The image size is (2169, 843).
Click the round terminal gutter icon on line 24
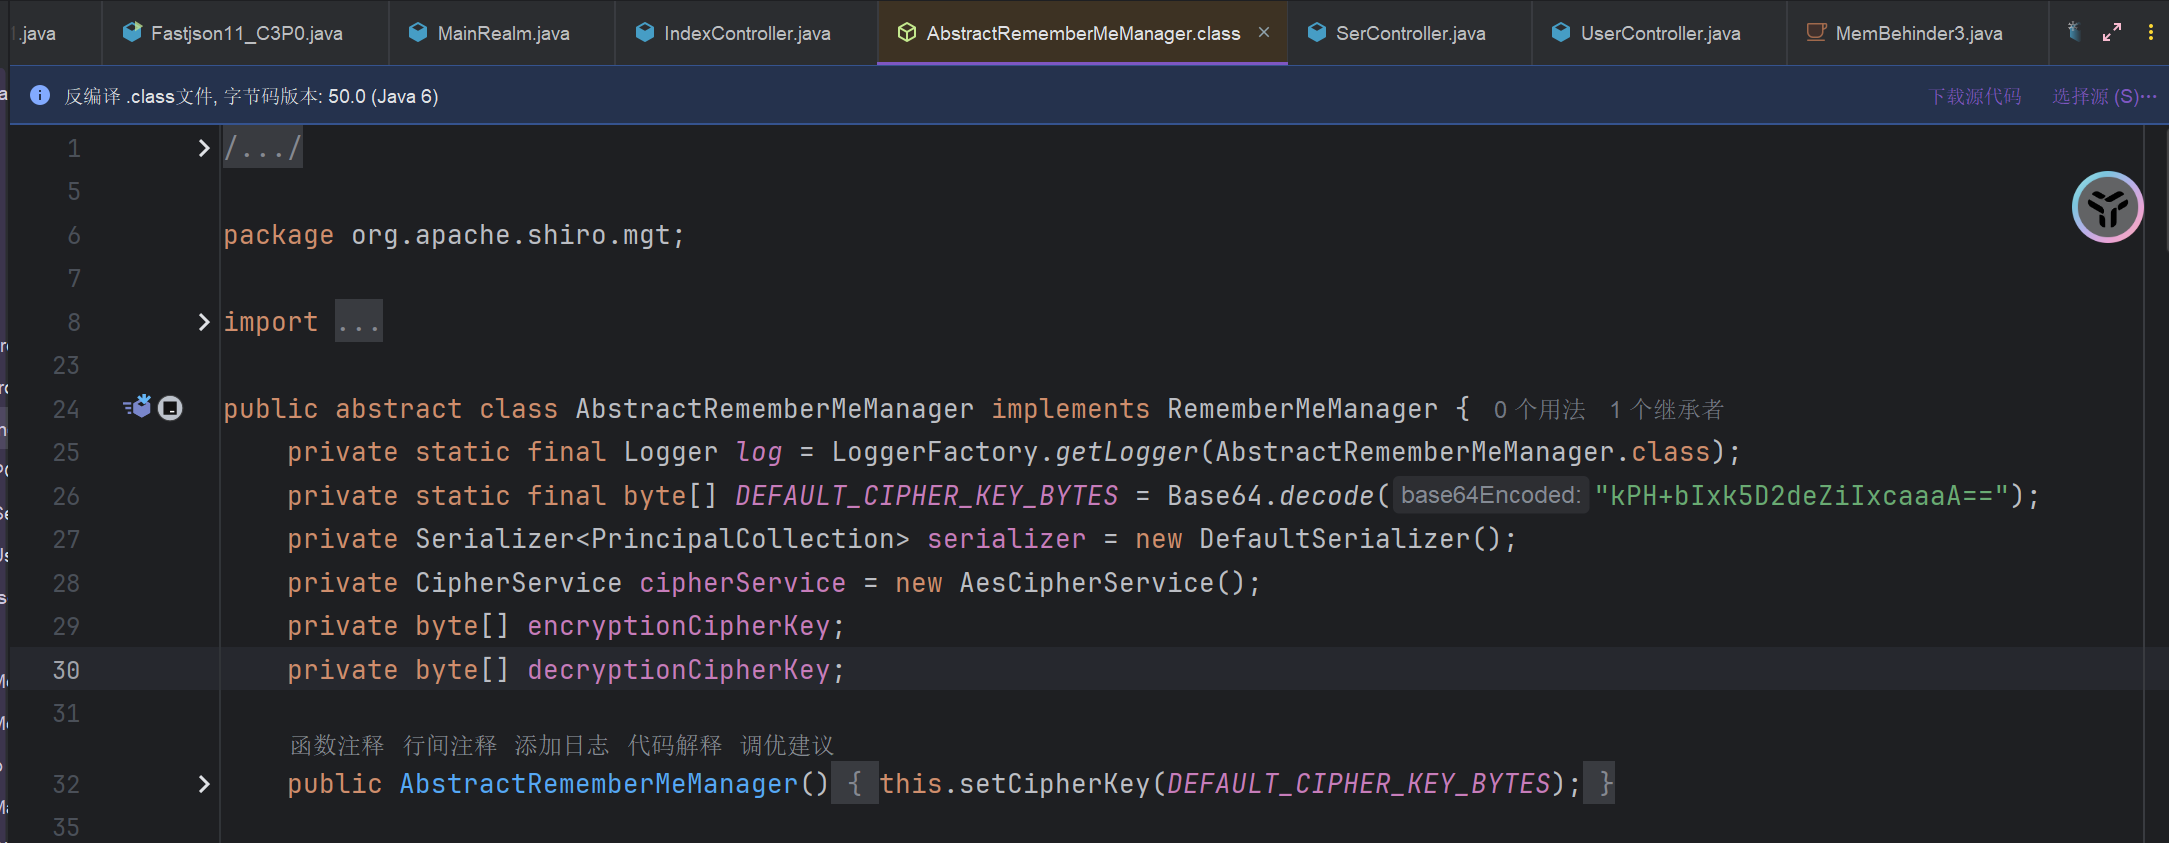click(171, 408)
